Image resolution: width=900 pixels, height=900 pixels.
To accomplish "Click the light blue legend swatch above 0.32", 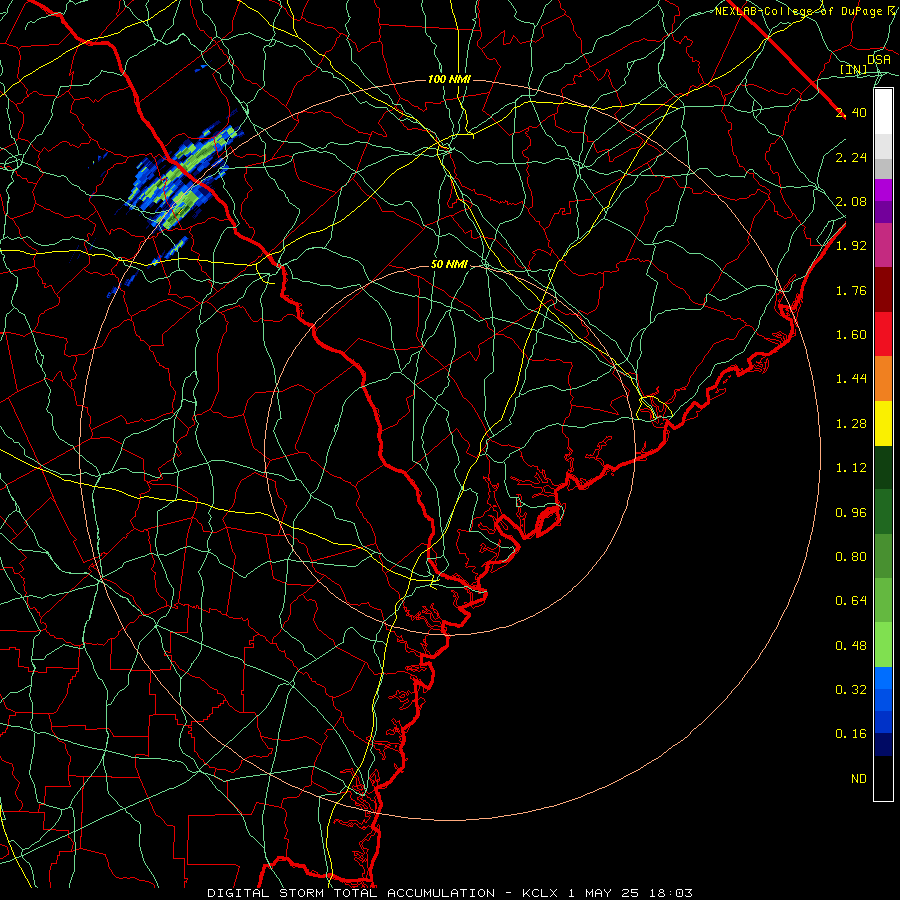I will pyautogui.click(x=883, y=678).
